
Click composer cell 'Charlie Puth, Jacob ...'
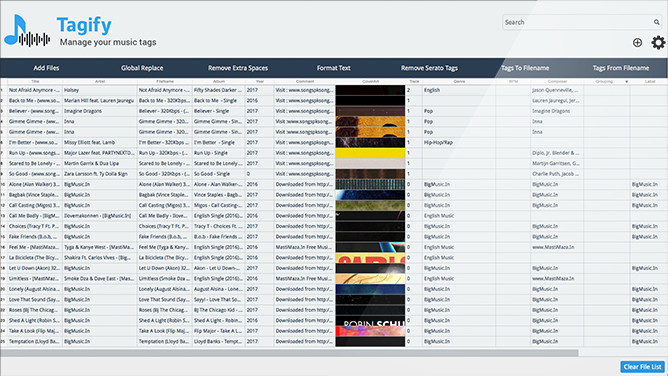point(557,174)
